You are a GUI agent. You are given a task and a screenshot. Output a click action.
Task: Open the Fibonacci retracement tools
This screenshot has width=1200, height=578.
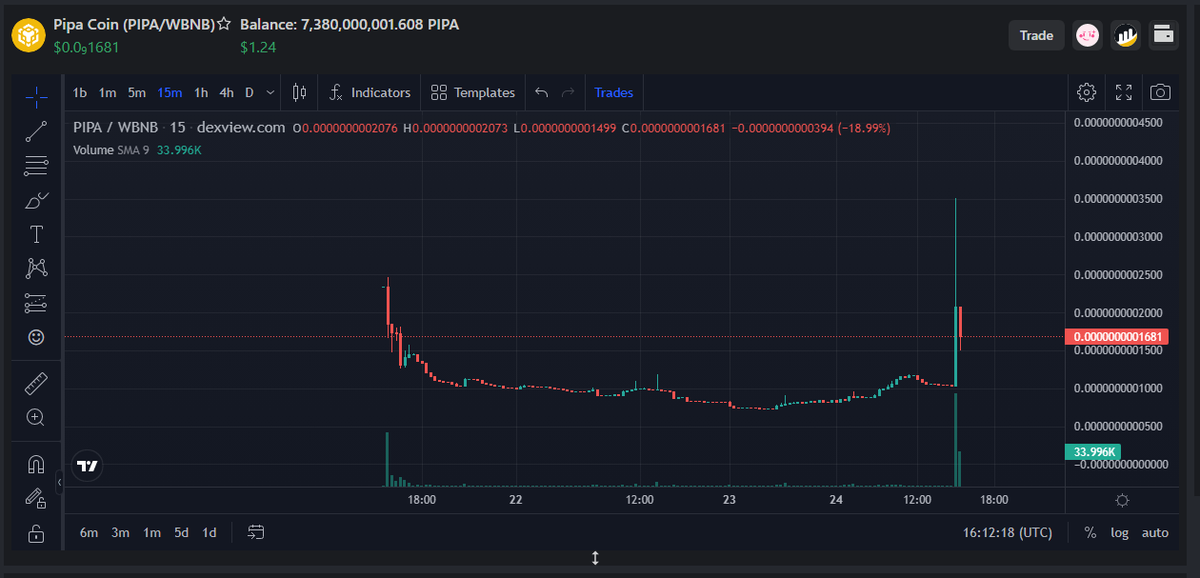pyautogui.click(x=36, y=165)
